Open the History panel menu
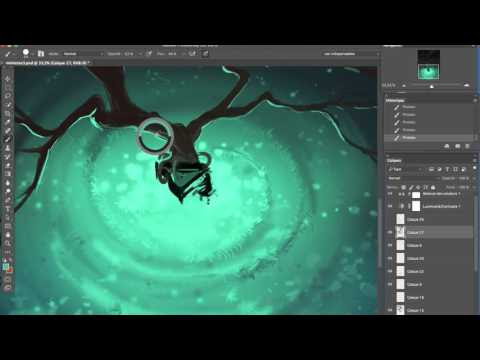This screenshot has height=360, width=480. [x=475, y=100]
